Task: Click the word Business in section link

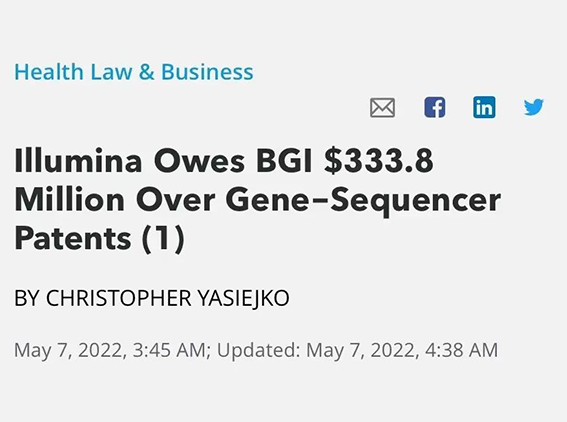Action: coord(207,72)
